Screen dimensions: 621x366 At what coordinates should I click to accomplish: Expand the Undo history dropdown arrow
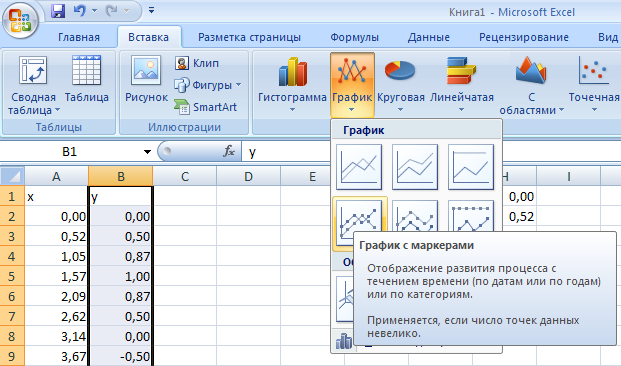tap(94, 11)
